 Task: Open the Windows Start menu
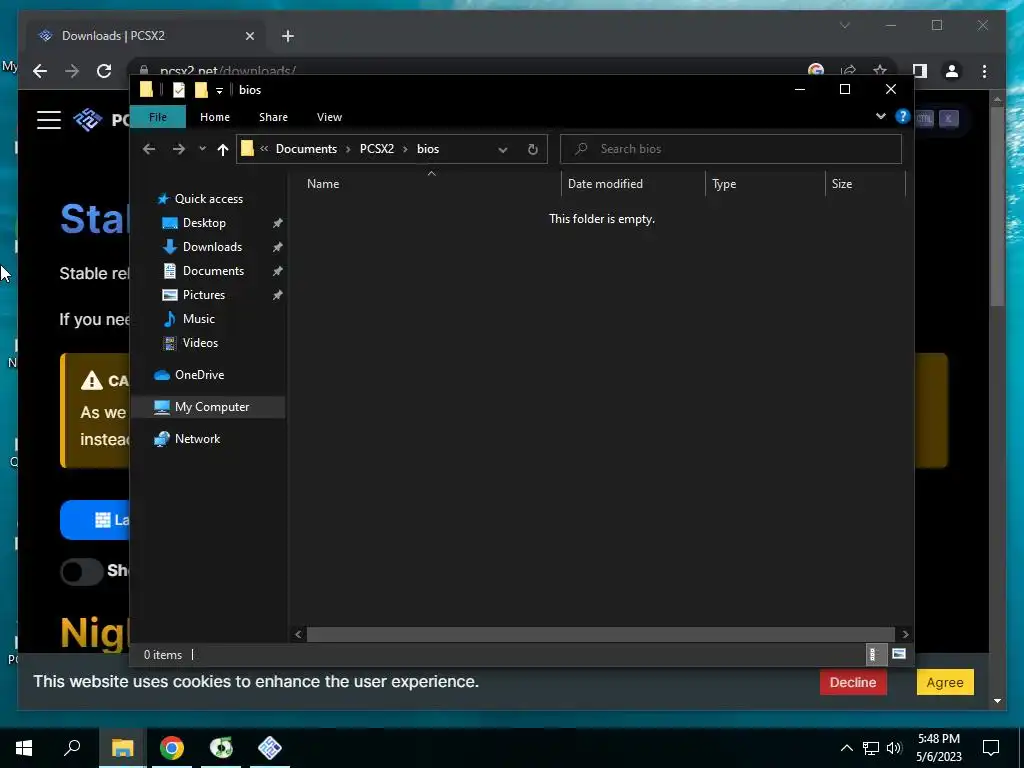[24, 748]
